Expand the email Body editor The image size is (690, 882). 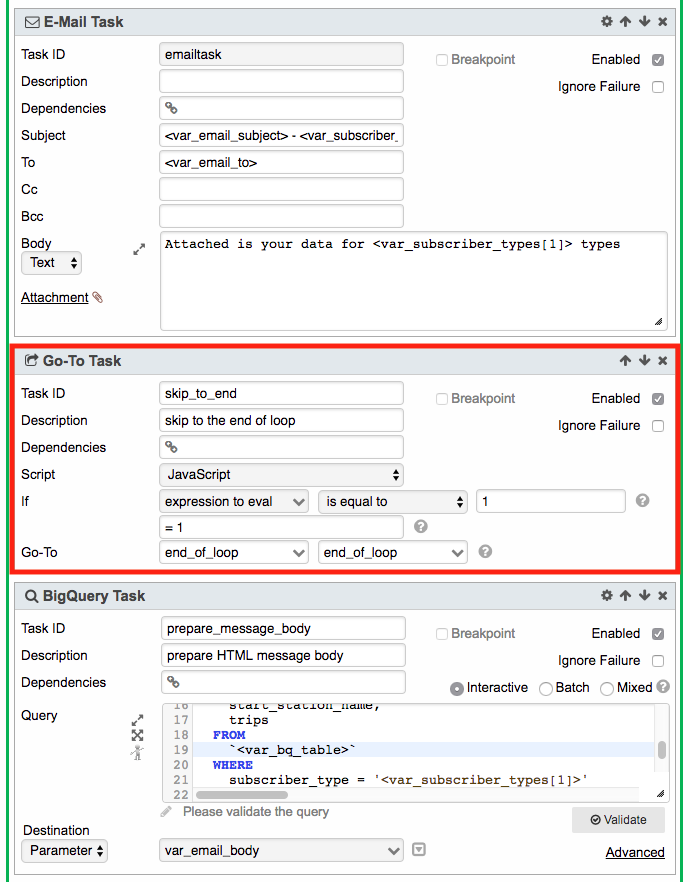(x=139, y=250)
